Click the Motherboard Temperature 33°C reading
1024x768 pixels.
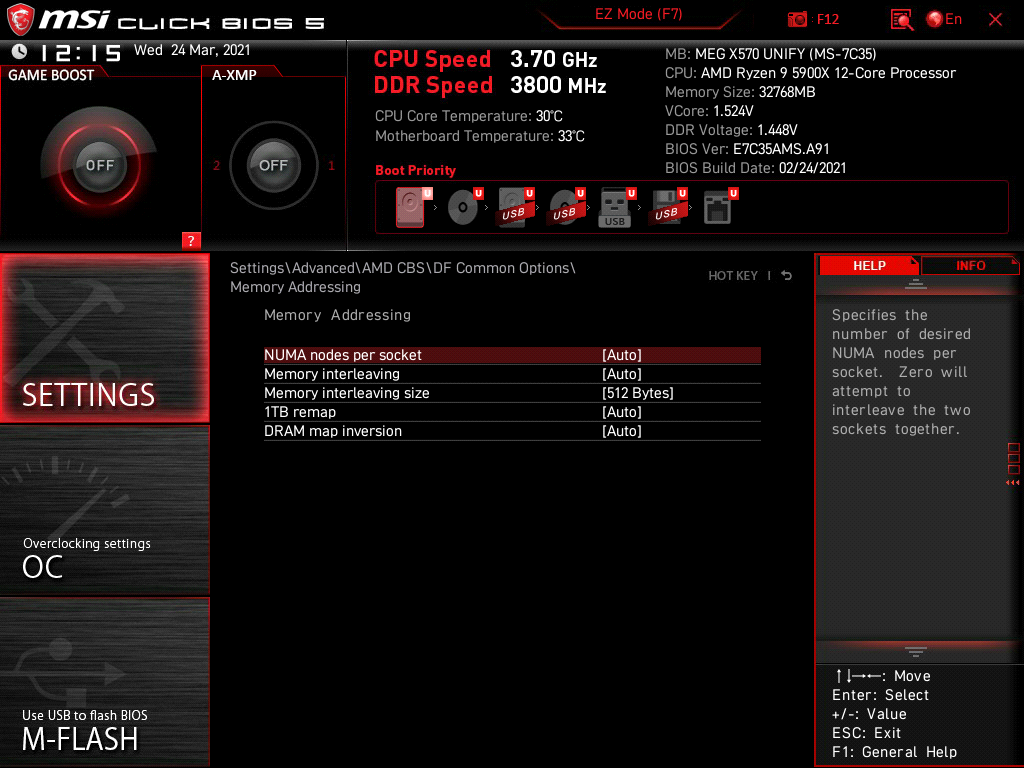(480, 136)
